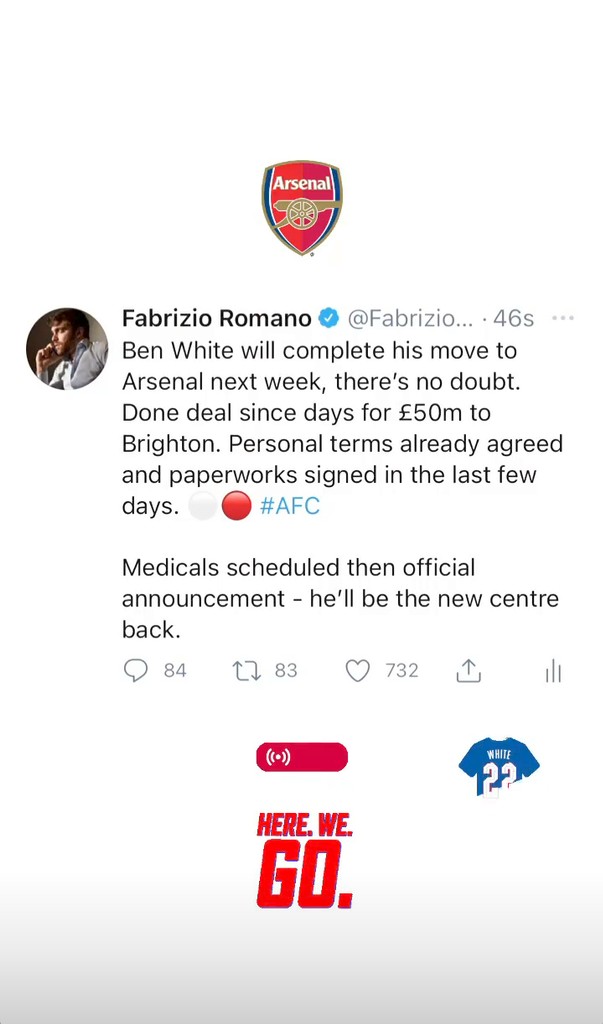Reply to the tweet via speech bubble icon
Screen dimensions: 603x1024
[135, 671]
